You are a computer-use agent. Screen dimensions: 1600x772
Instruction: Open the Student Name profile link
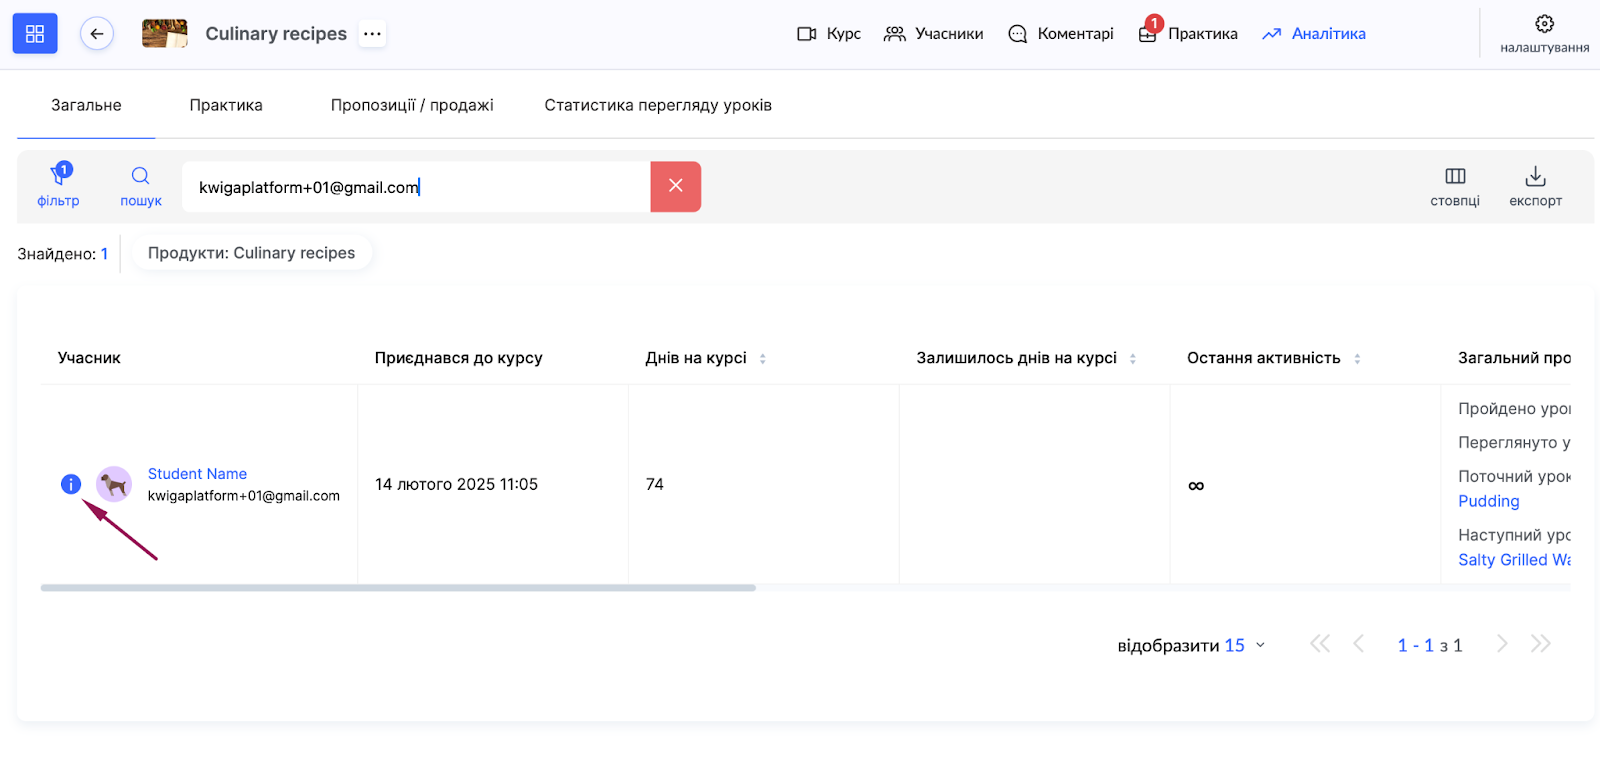tap(197, 474)
